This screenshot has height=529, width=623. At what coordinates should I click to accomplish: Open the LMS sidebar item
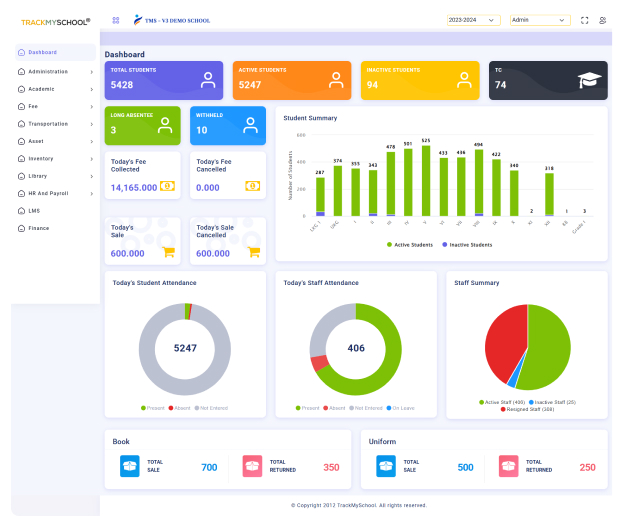click(34, 211)
